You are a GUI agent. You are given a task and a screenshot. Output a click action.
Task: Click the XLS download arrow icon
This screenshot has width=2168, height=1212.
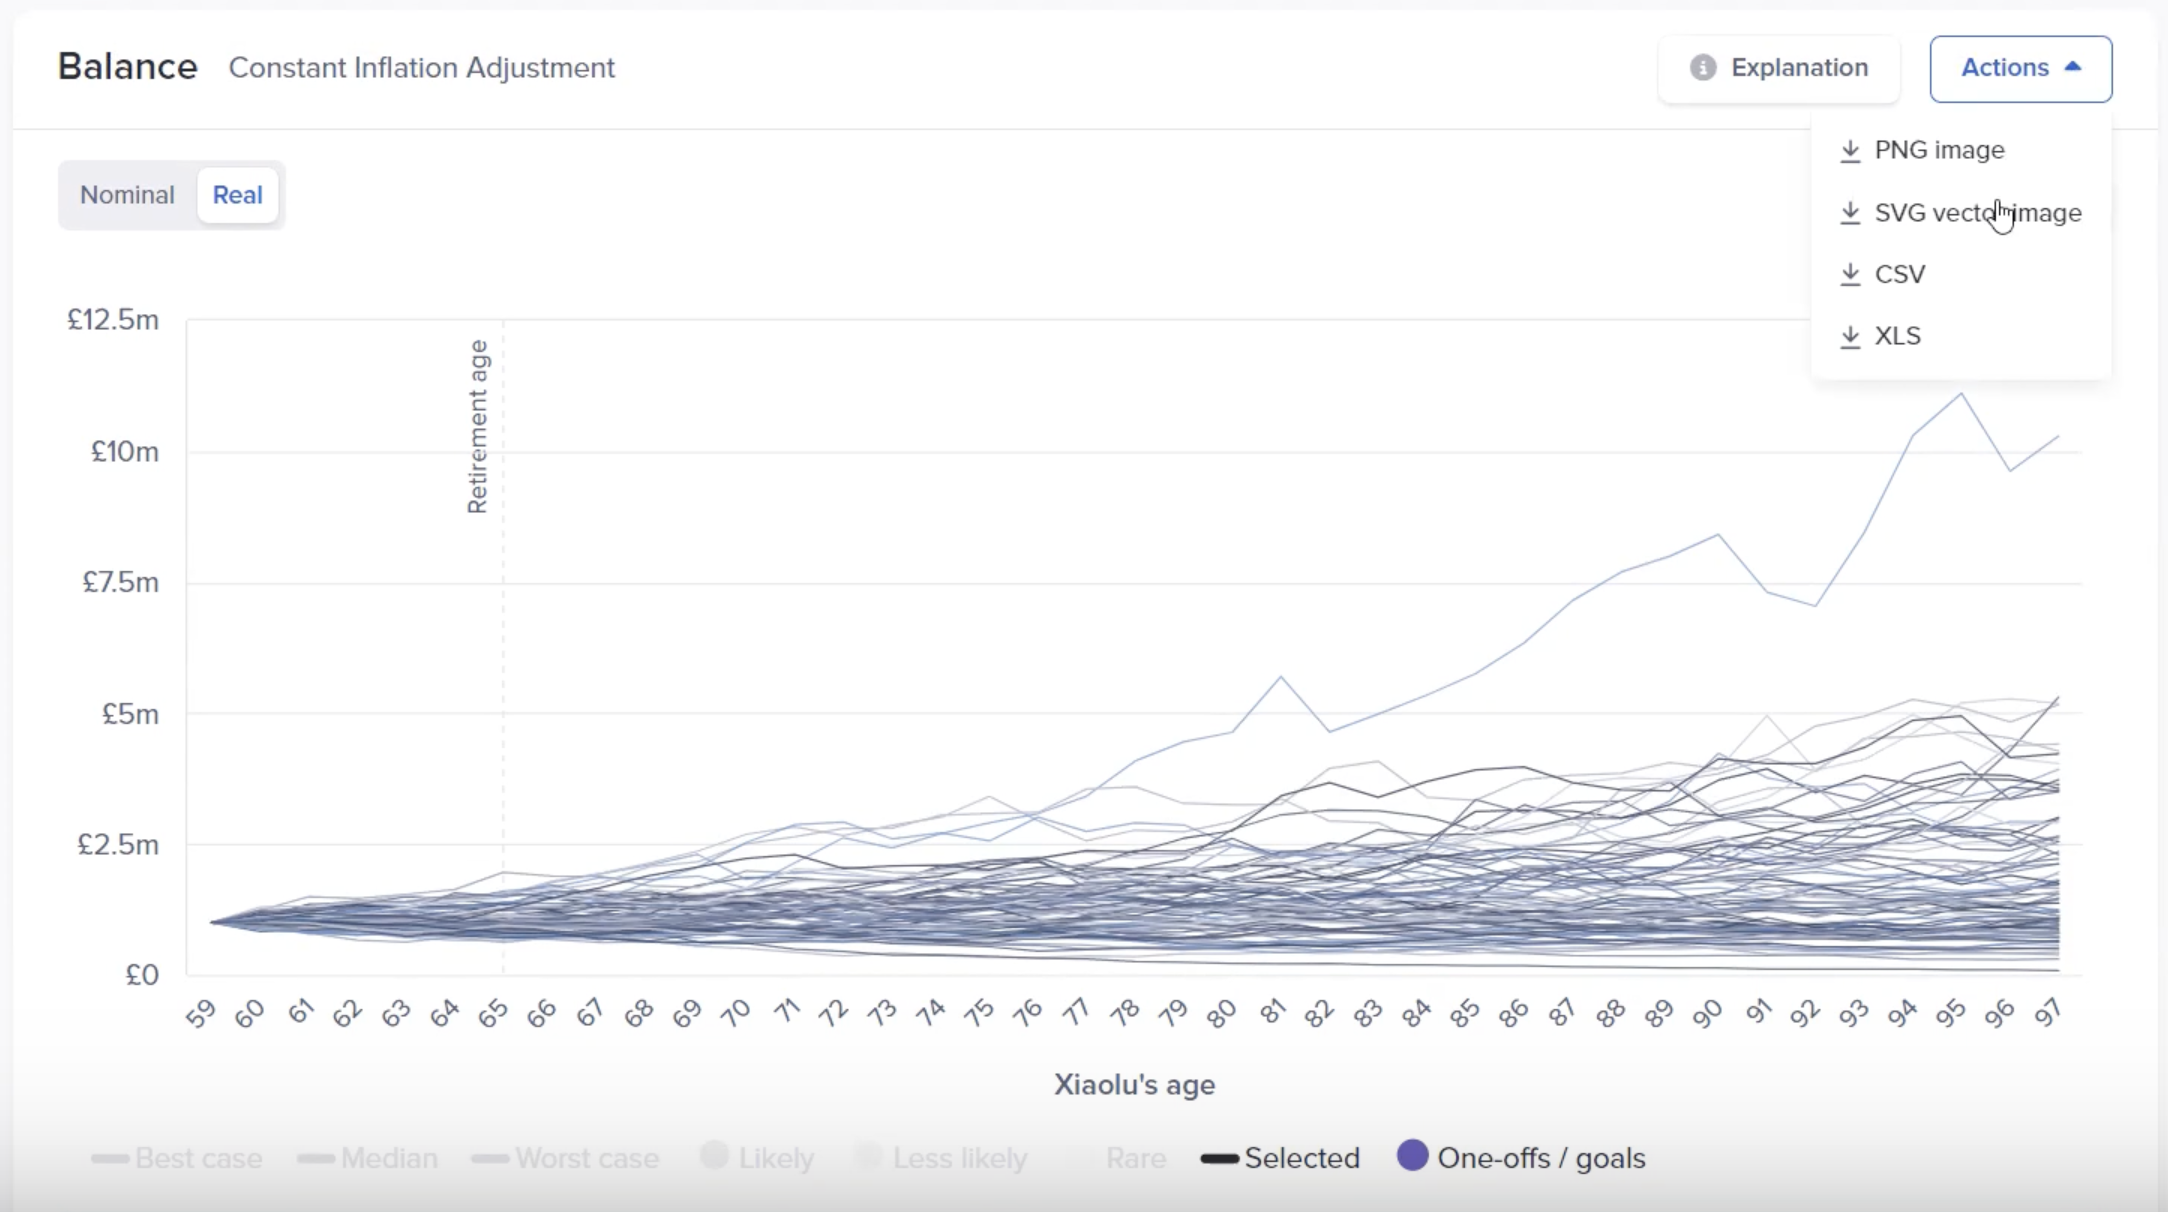[x=1850, y=336]
